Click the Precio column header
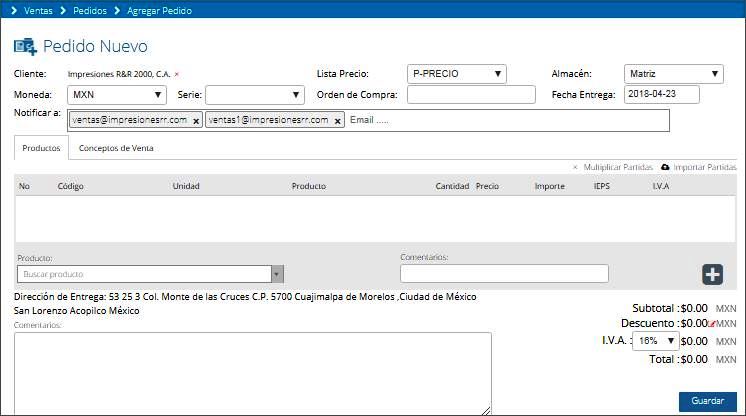Screen dimensions: 746x416 click(x=487, y=186)
